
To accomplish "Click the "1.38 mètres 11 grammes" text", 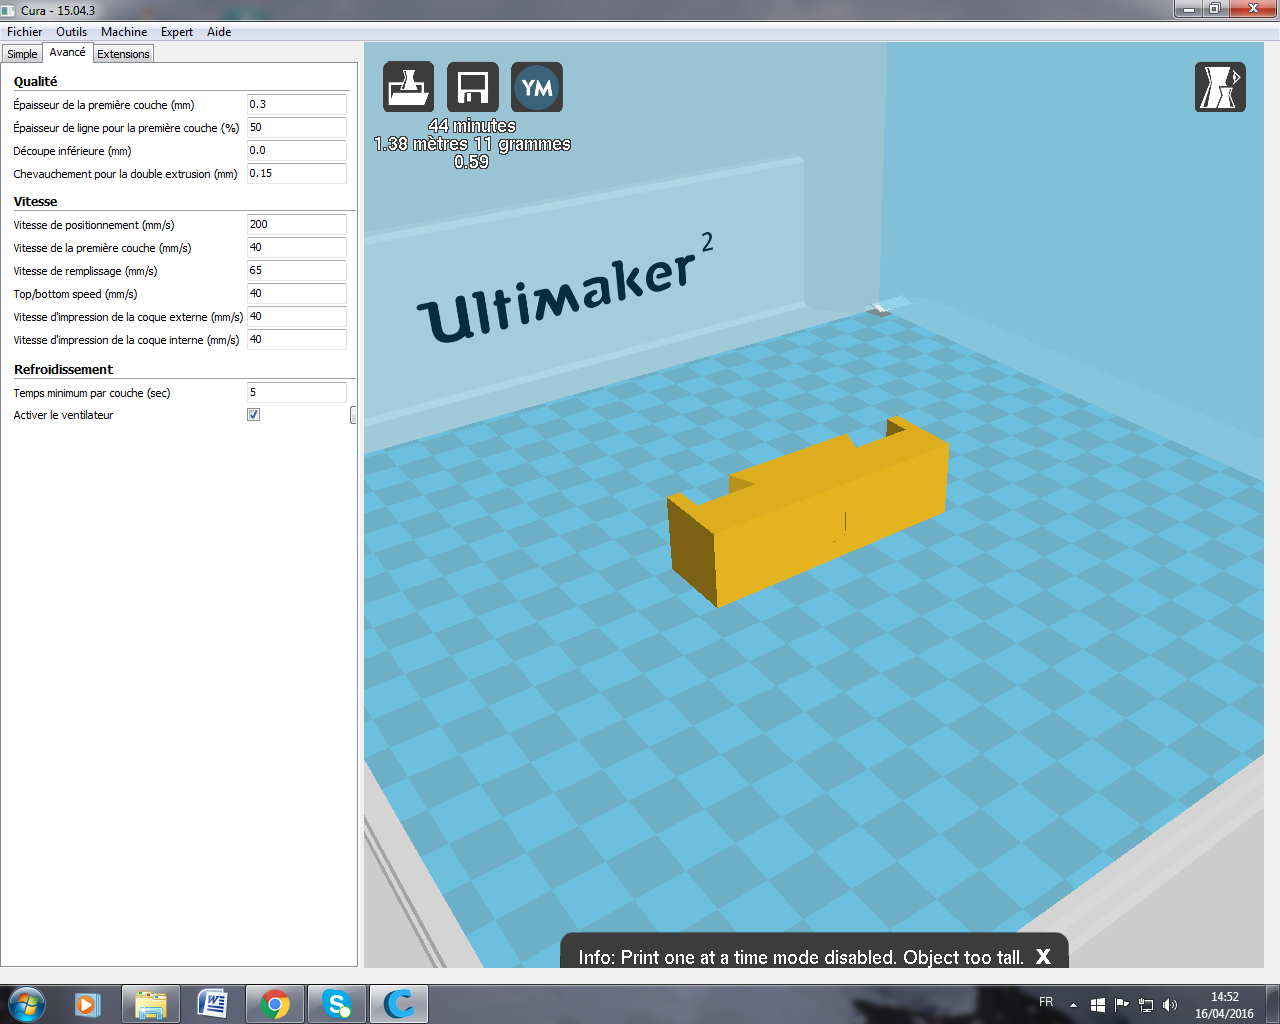I will [x=472, y=144].
